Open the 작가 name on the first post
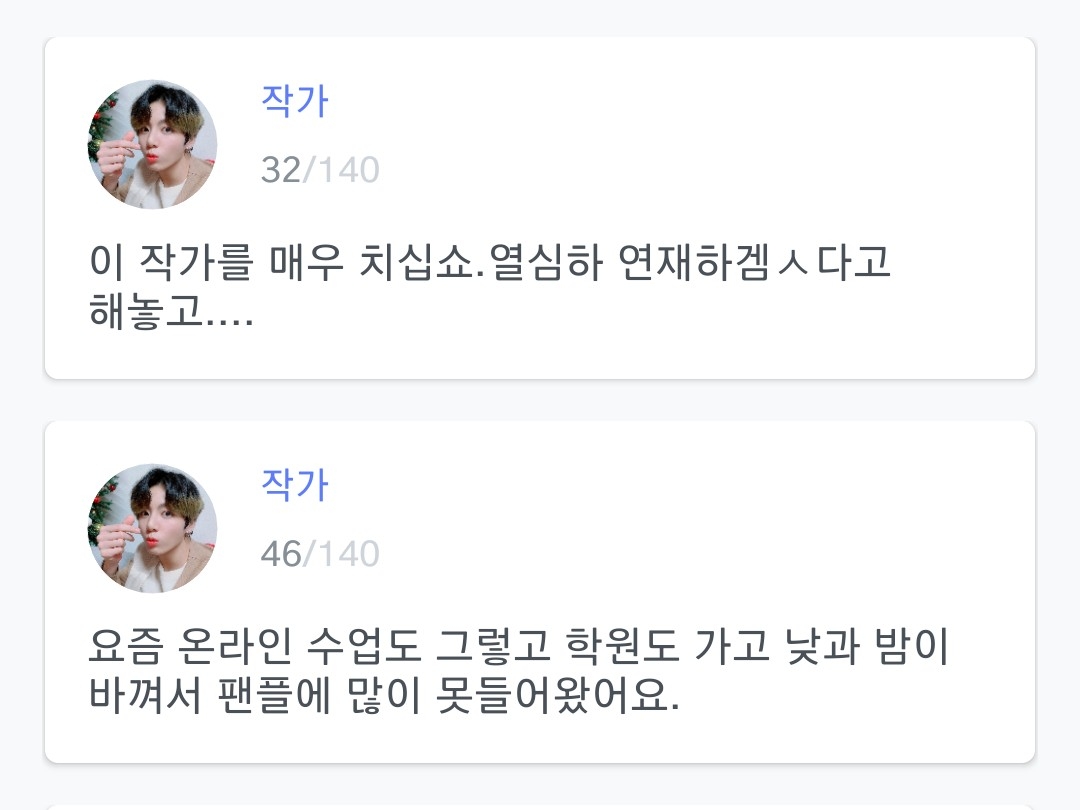 tap(294, 101)
